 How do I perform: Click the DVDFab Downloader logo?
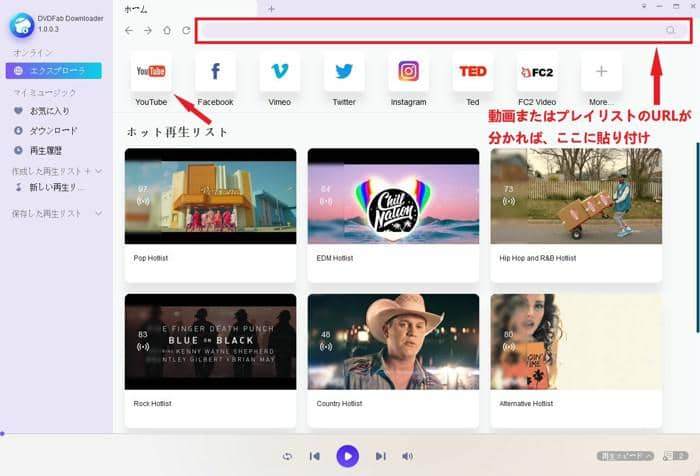21,25
